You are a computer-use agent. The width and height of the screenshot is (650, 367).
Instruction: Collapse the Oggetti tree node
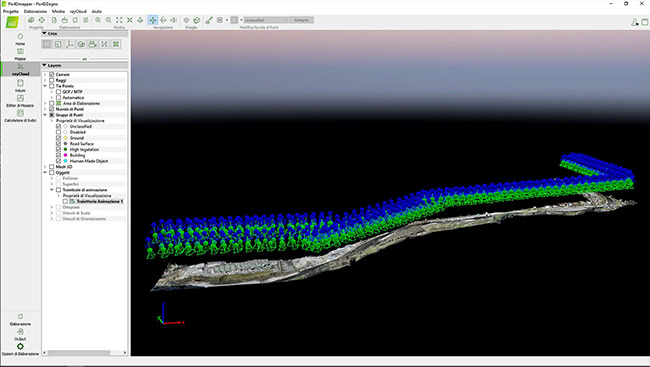tap(45, 173)
